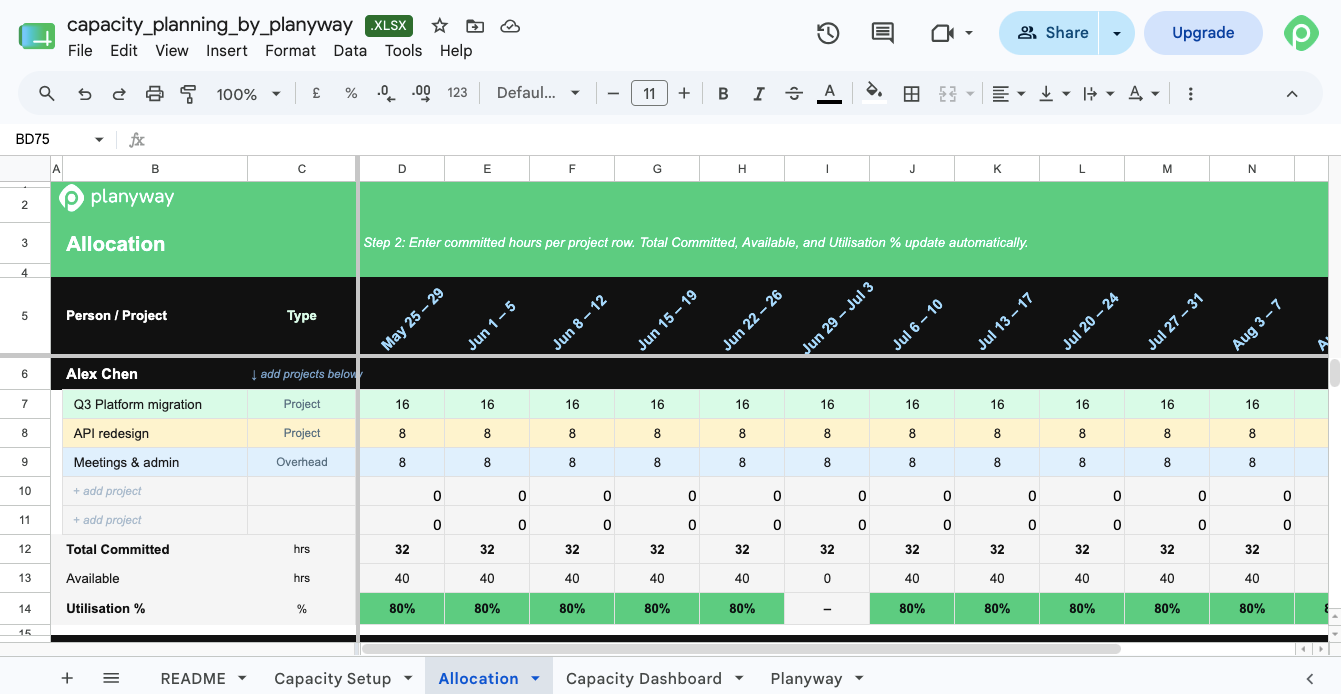Click the font size input field

649,93
